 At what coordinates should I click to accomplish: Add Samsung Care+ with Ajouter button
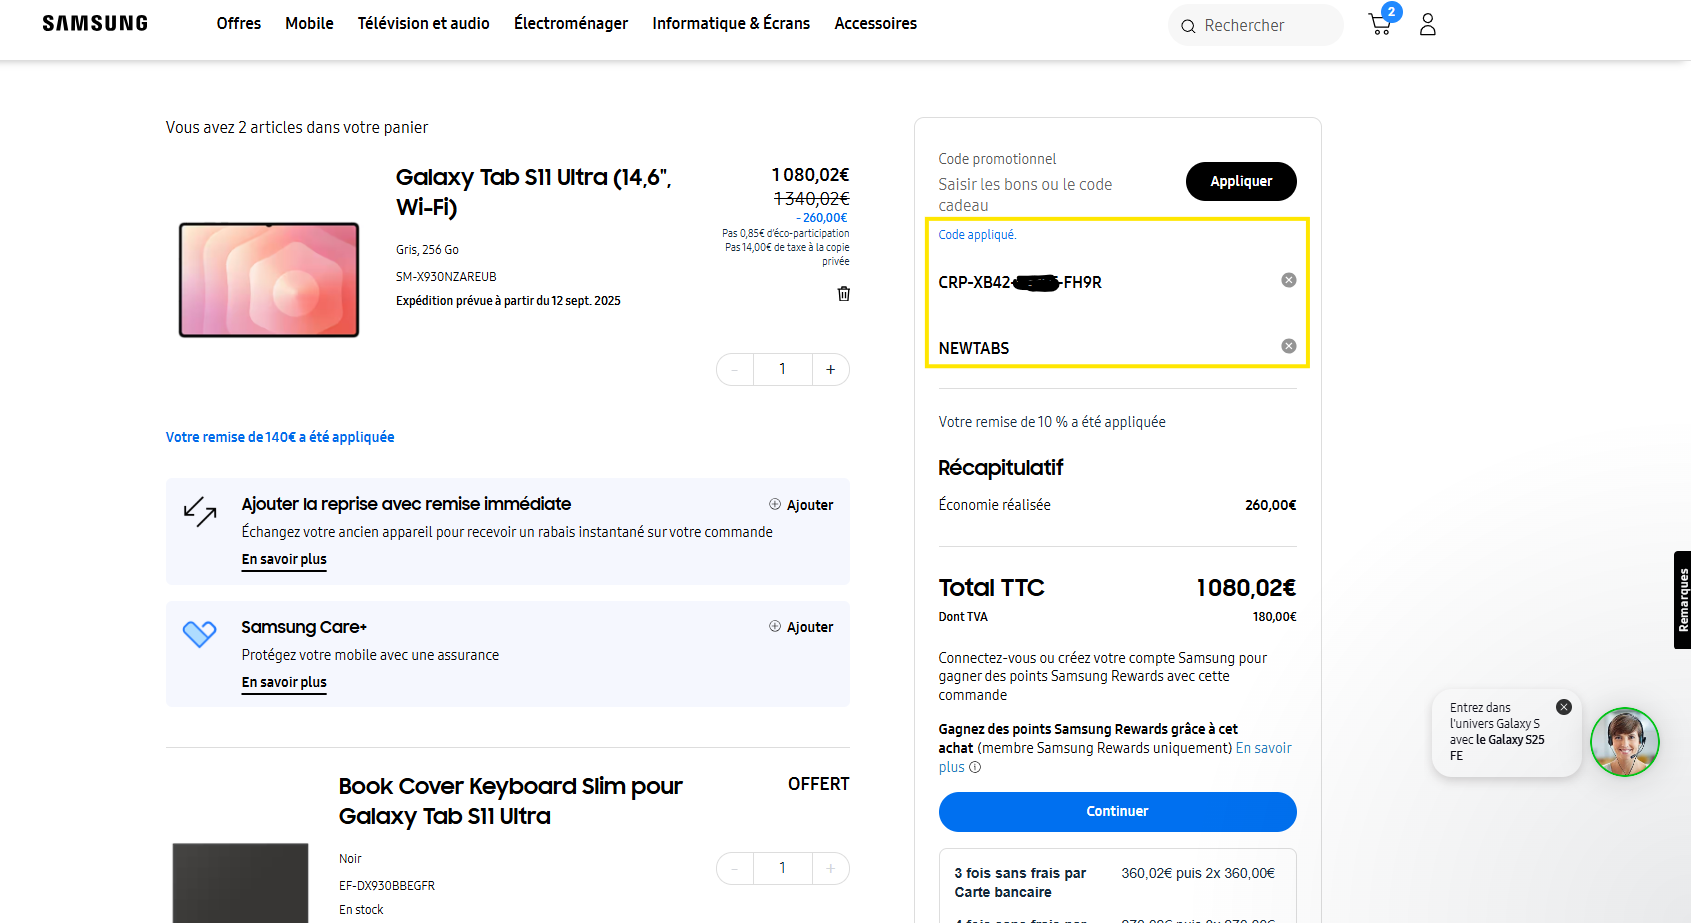click(x=801, y=627)
